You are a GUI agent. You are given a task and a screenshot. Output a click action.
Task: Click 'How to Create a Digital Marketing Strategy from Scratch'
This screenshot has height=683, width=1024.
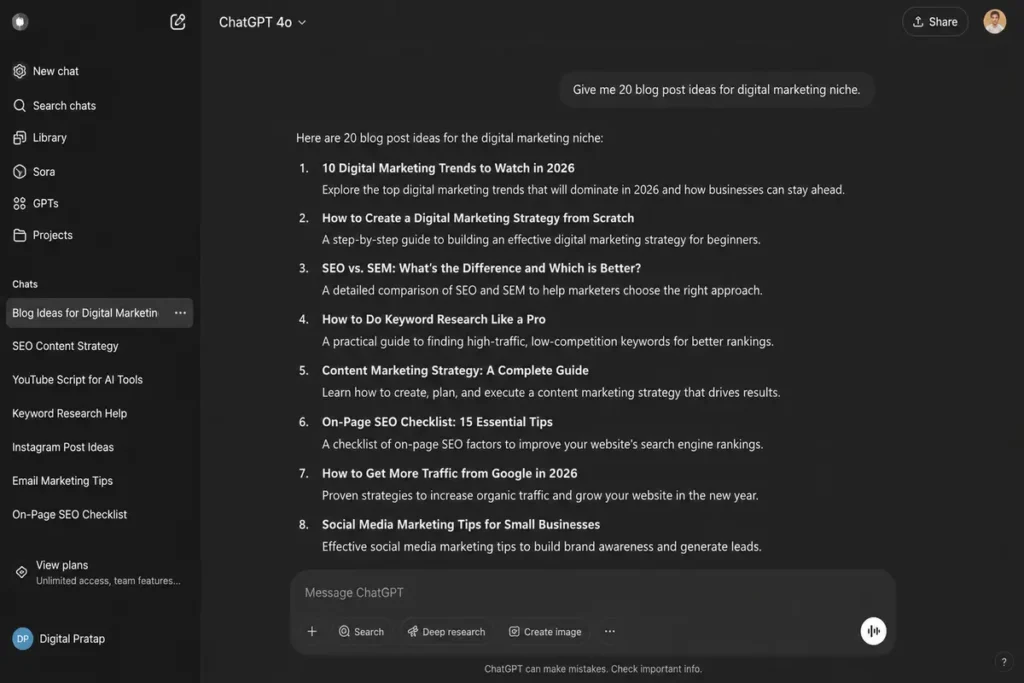point(478,218)
